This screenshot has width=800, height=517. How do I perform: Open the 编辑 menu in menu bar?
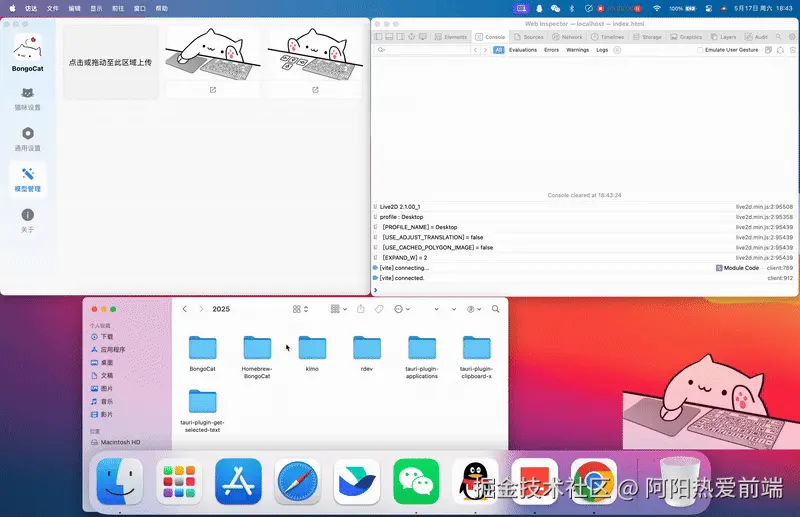[x=74, y=8]
